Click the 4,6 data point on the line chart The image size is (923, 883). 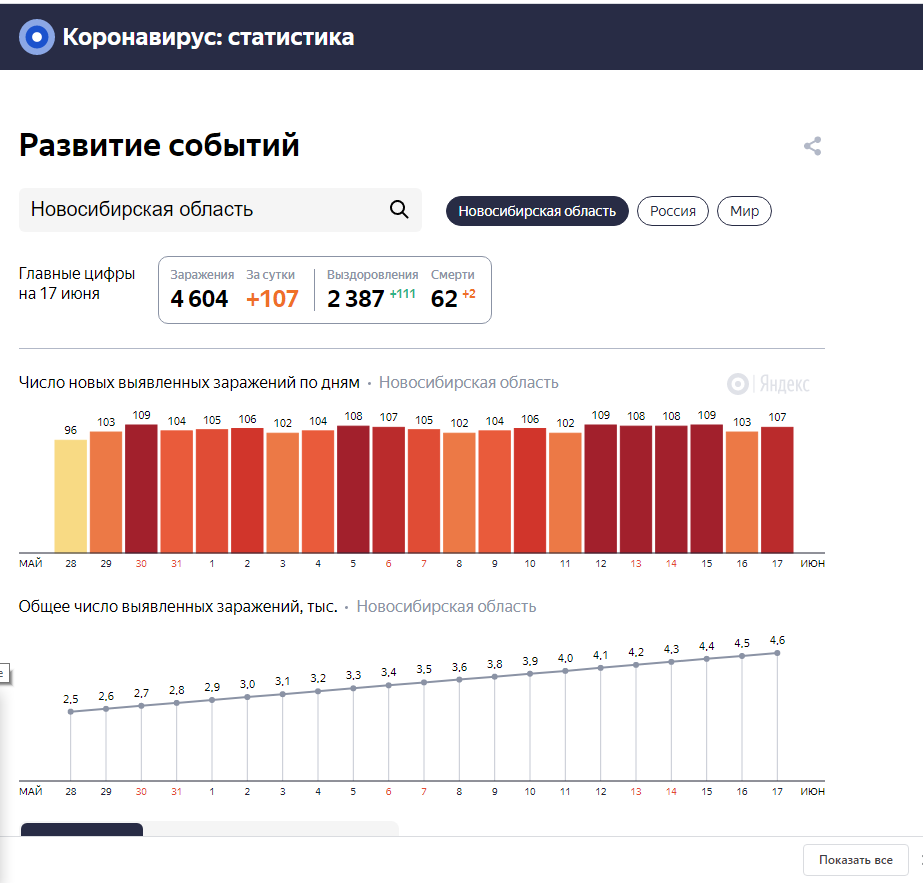point(777,652)
